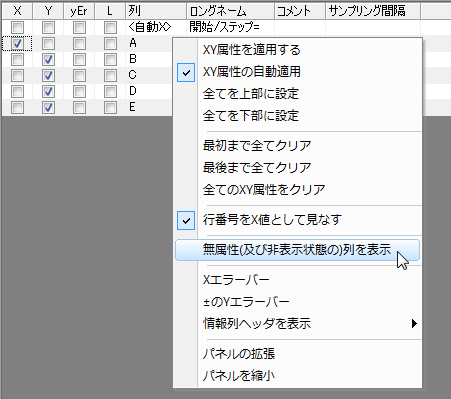451x399 pixels.
Task: Choose パネルの拡張 from the menu
Action: (x=297, y=354)
